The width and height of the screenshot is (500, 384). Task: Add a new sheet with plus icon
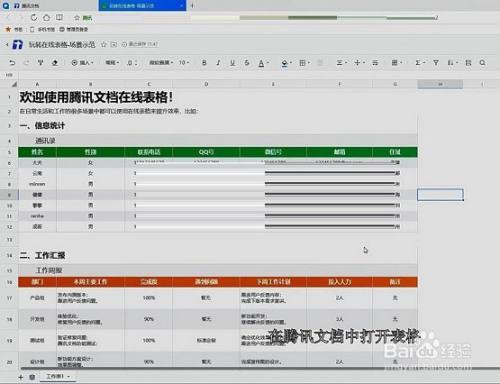point(21,377)
